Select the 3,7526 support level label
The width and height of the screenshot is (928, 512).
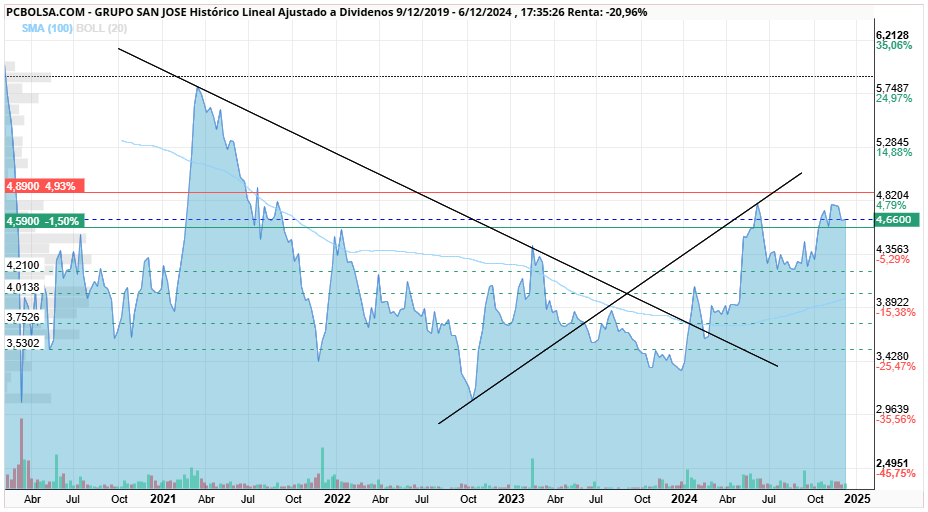(x=23, y=317)
